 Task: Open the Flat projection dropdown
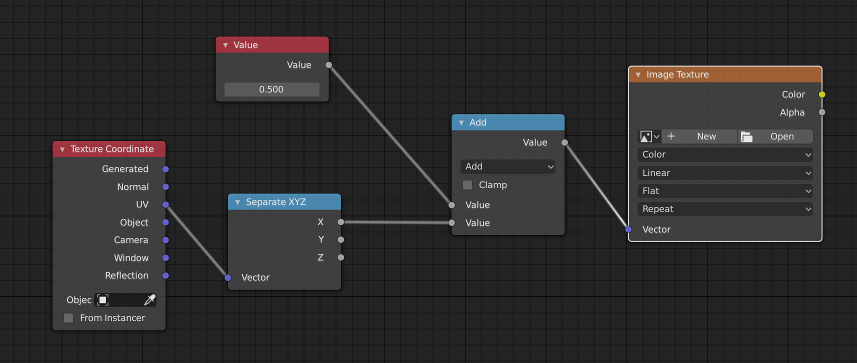(725, 191)
